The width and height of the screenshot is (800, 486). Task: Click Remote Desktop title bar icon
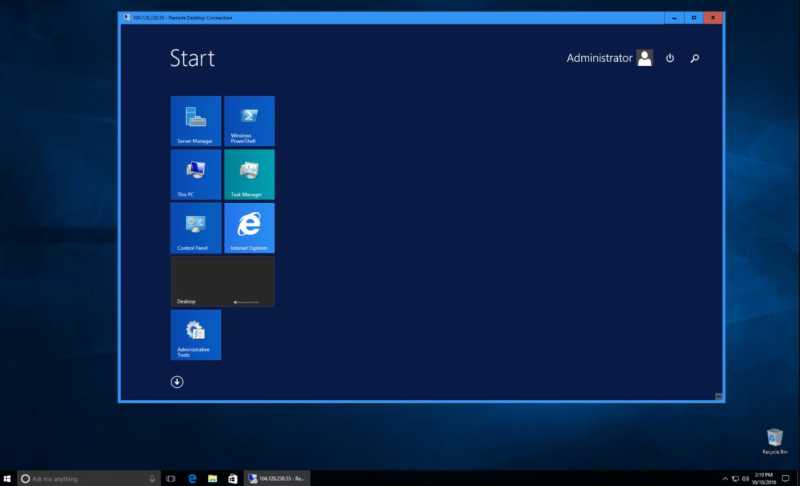126,17
